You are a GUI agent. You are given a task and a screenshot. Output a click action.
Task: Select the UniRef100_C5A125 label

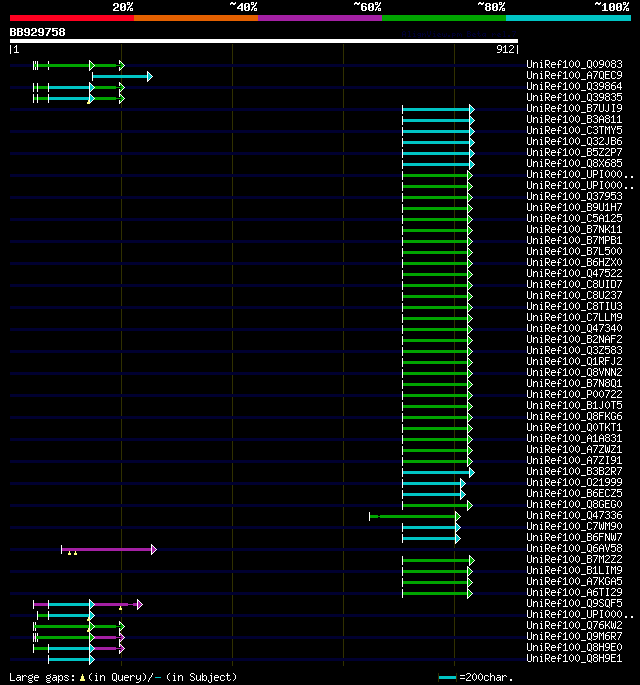pos(574,218)
